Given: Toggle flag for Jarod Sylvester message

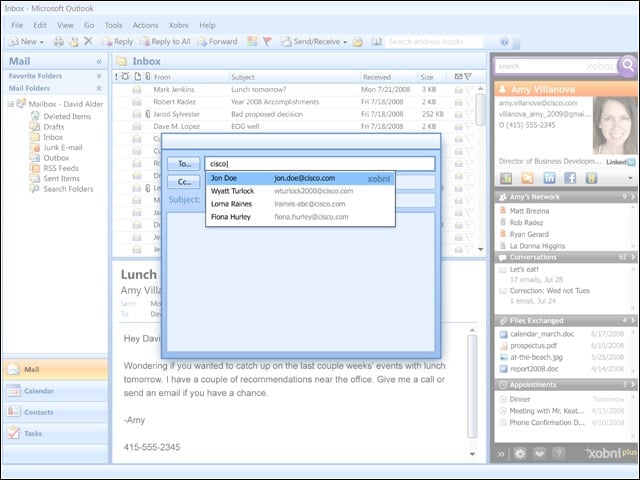Looking at the screenshot, I should point(468,114).
